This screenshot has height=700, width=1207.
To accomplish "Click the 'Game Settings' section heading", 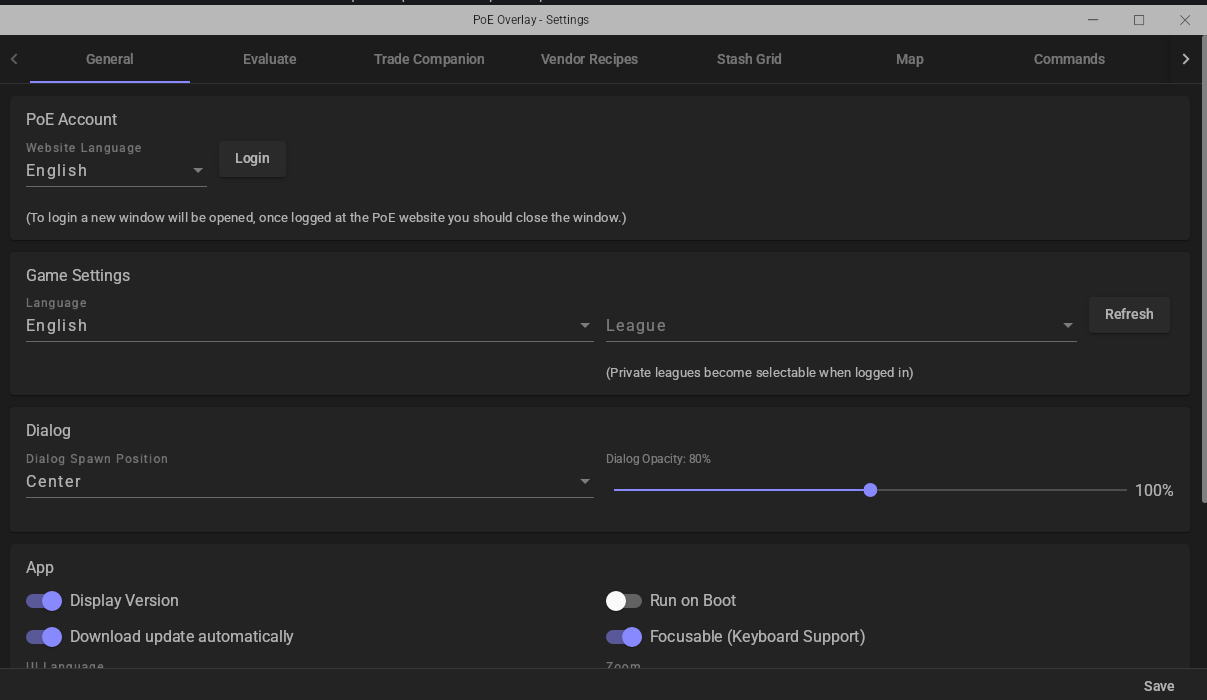I will [78, 275].
